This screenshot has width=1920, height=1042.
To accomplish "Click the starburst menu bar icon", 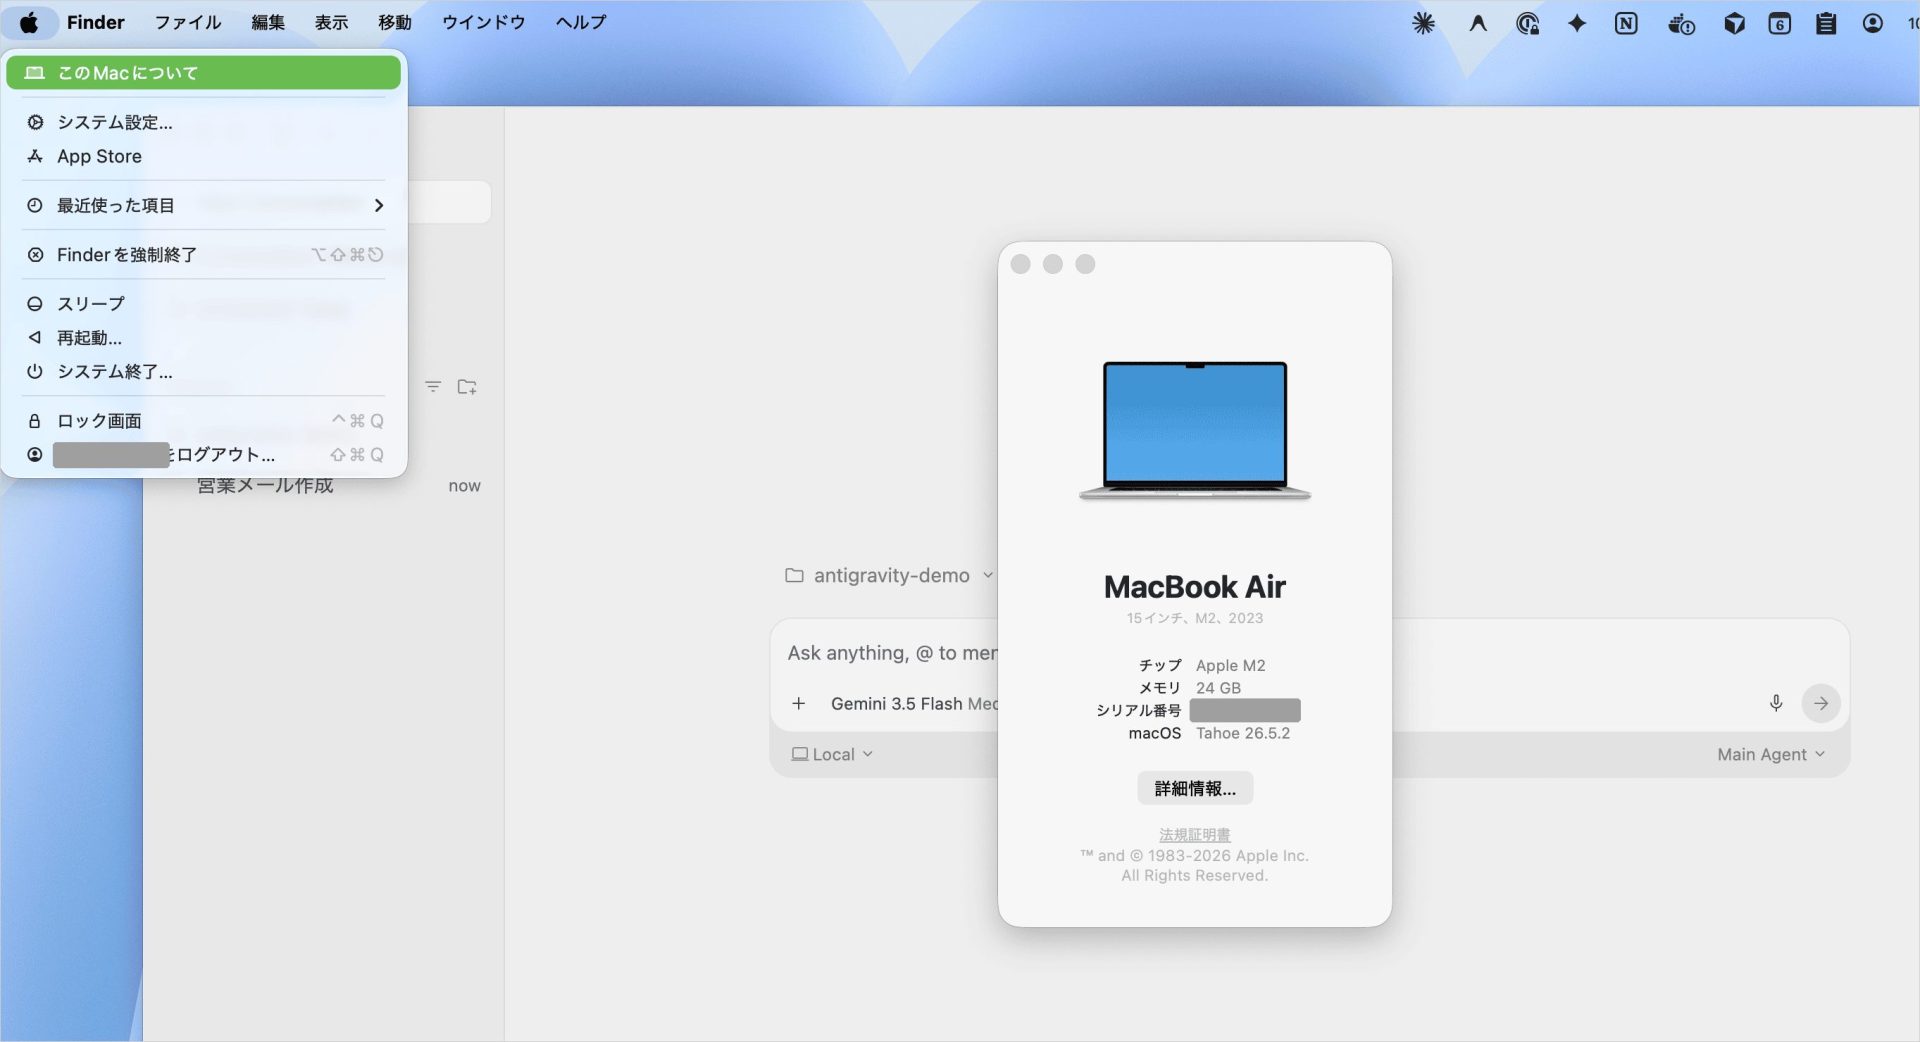I will [1423, 23].
